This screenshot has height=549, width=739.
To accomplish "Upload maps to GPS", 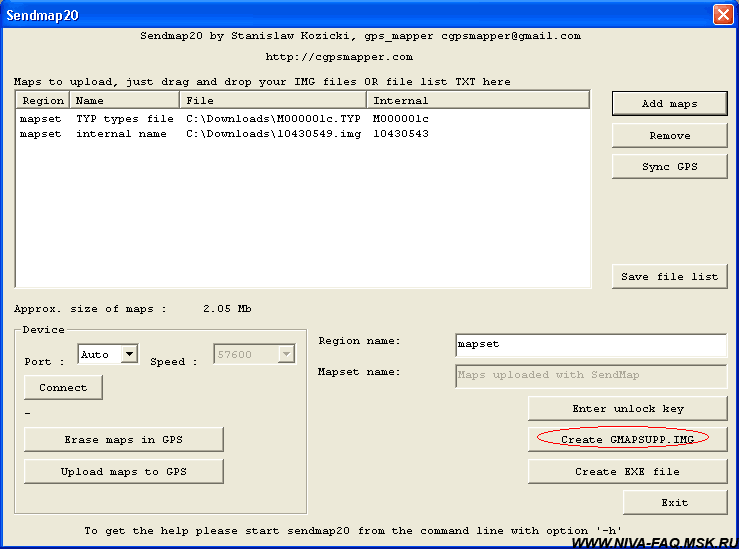I will (x=123, y=471).
